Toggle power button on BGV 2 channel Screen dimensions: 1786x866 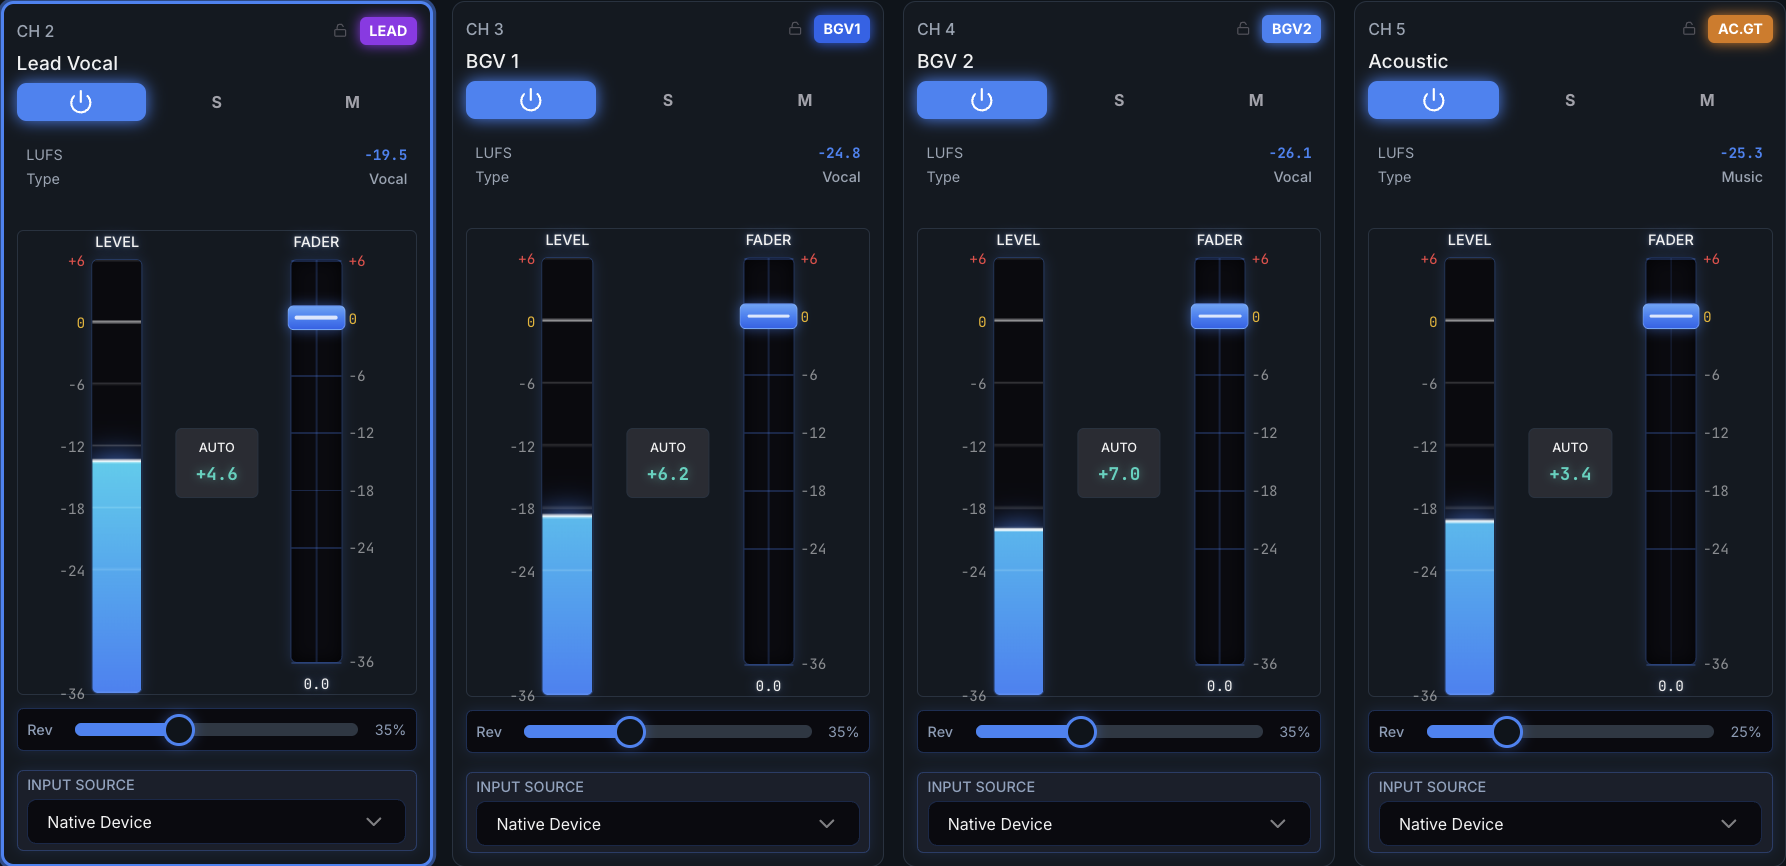[982, 100]
